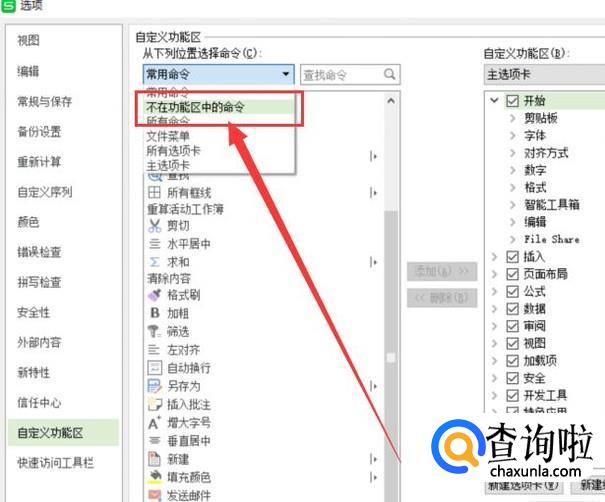Open the 信任中心 options category
This screenshot has height=502, width=605.
(39, 402)
